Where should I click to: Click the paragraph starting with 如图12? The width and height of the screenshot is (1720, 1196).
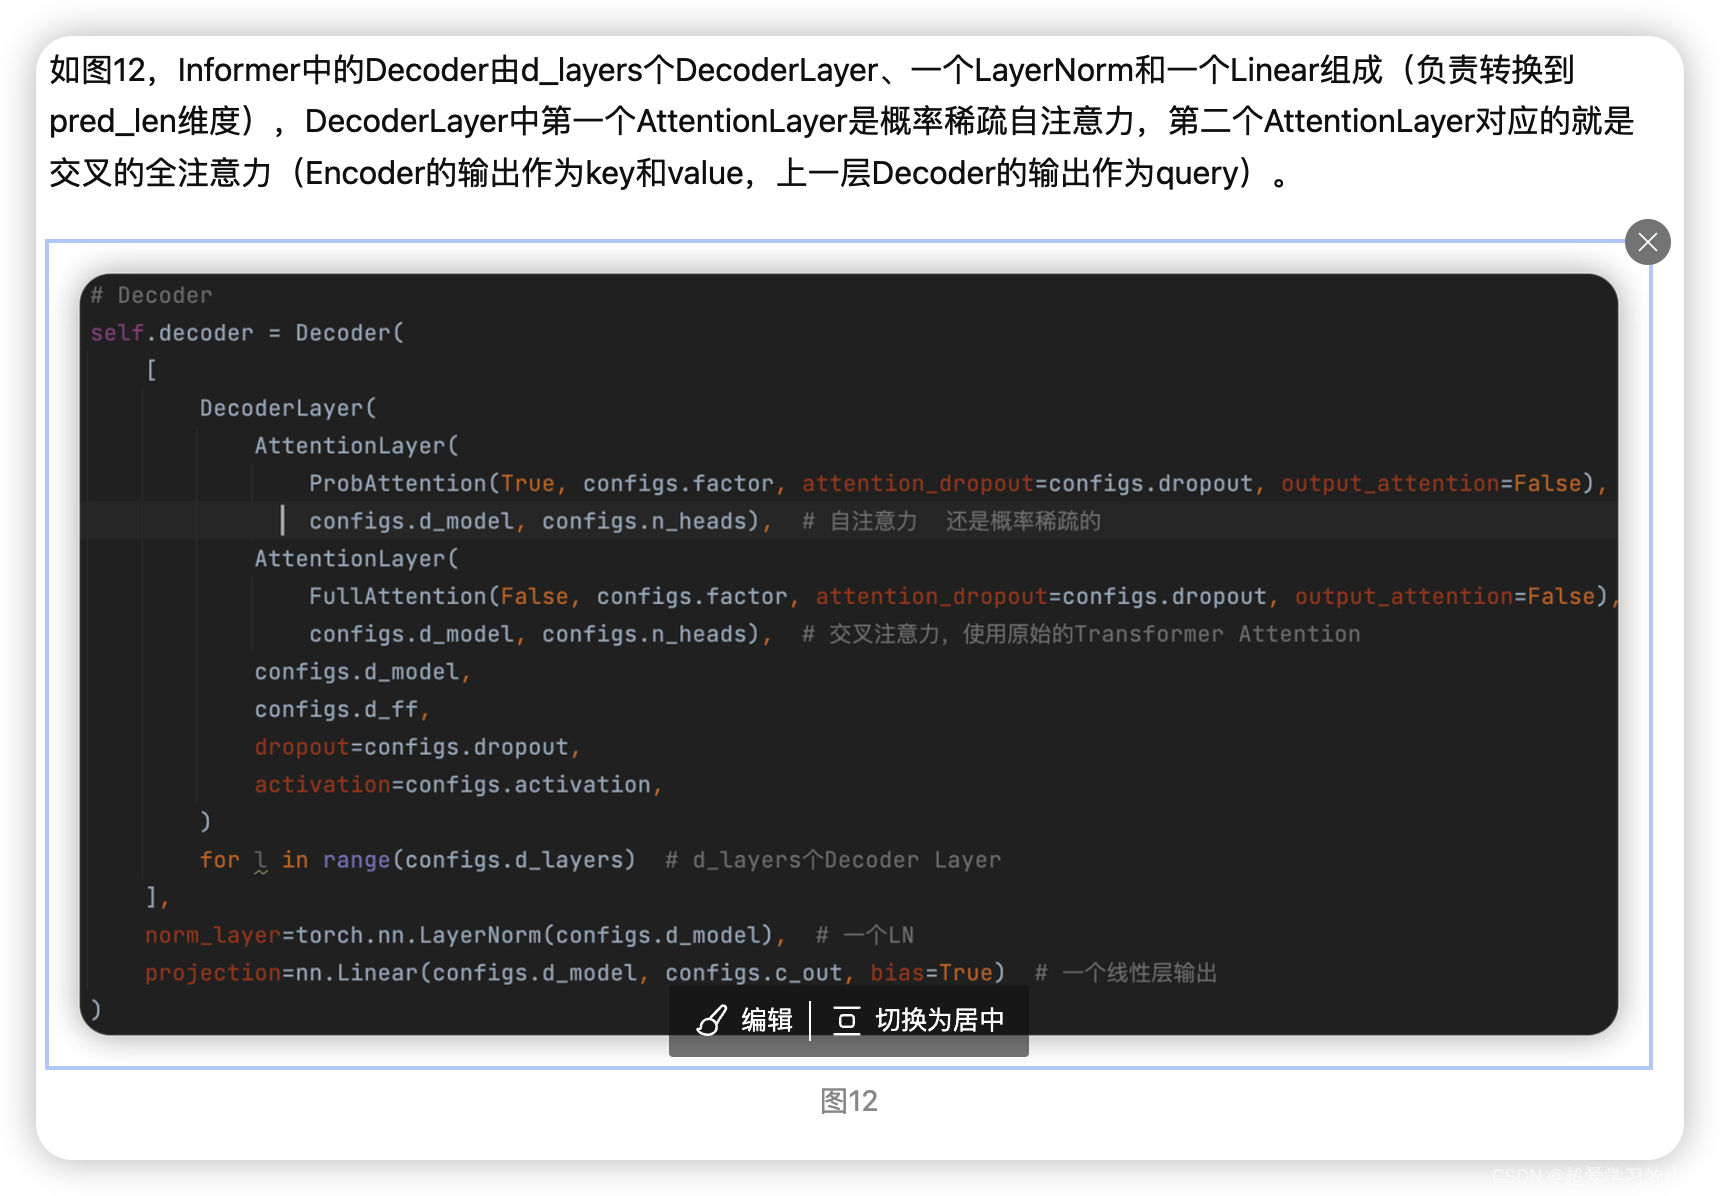[x=842, y=121]
